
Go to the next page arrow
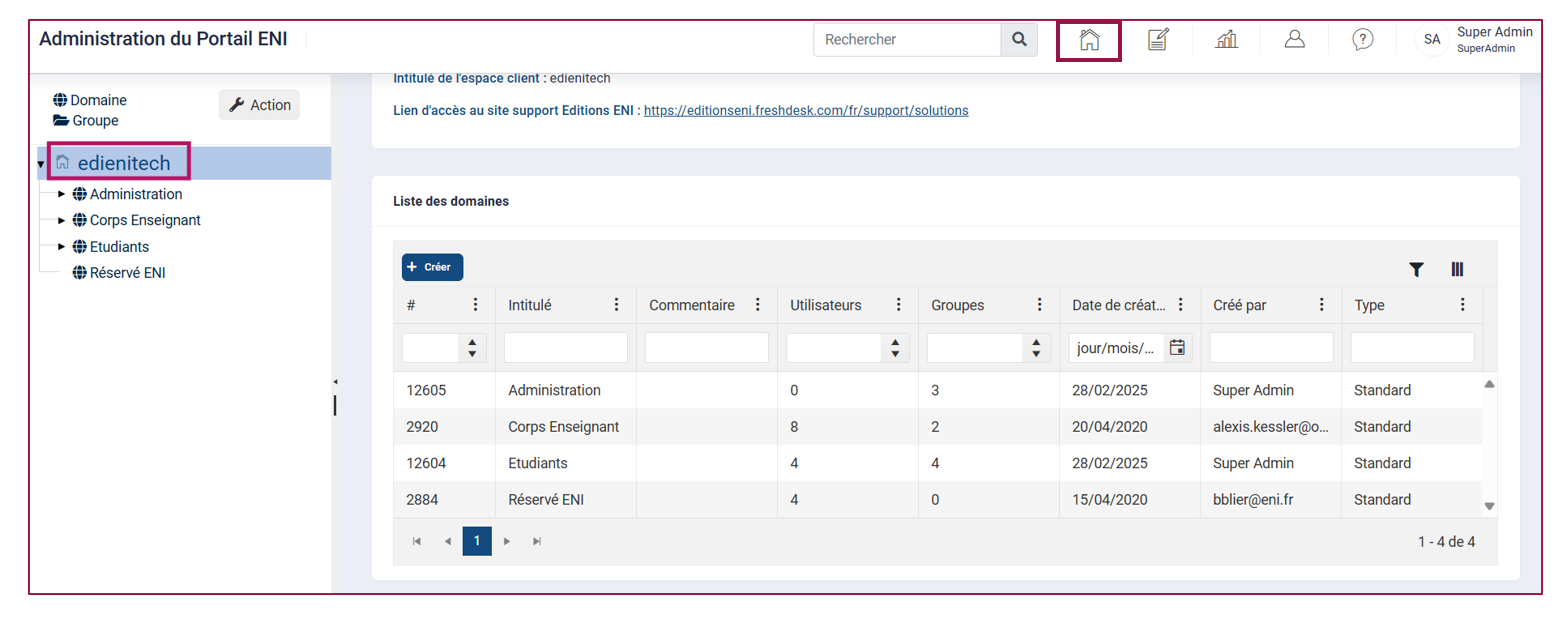[x=507, y=541]
